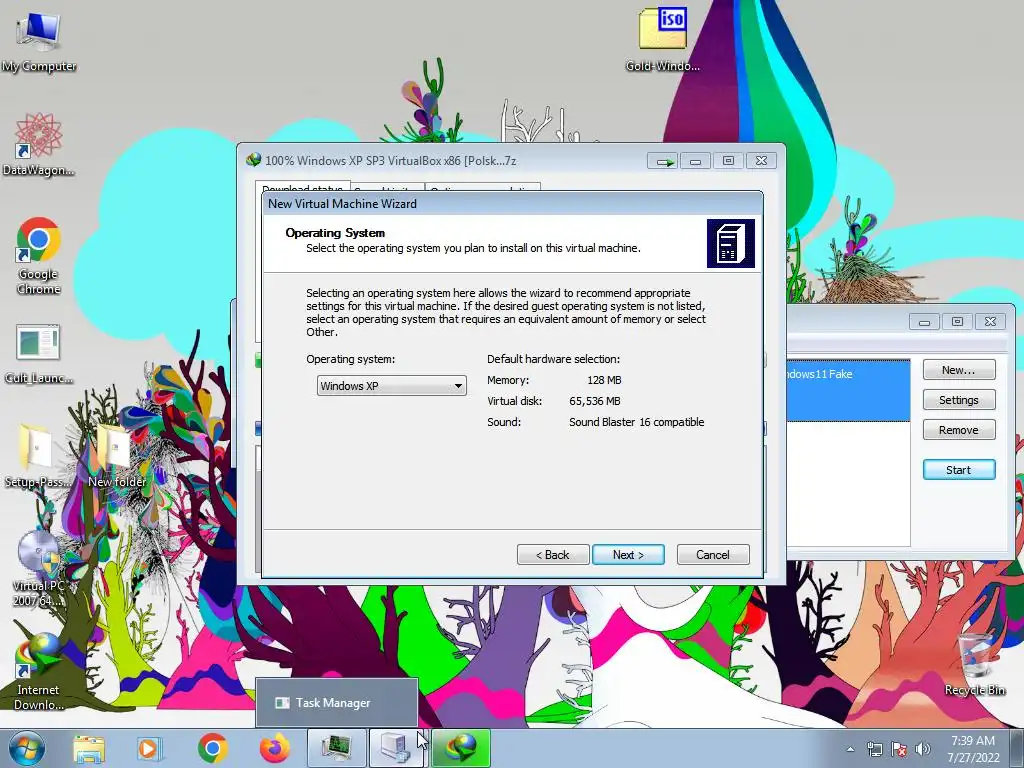Open the My Computer desktop icon

click(x=39, y=40)
